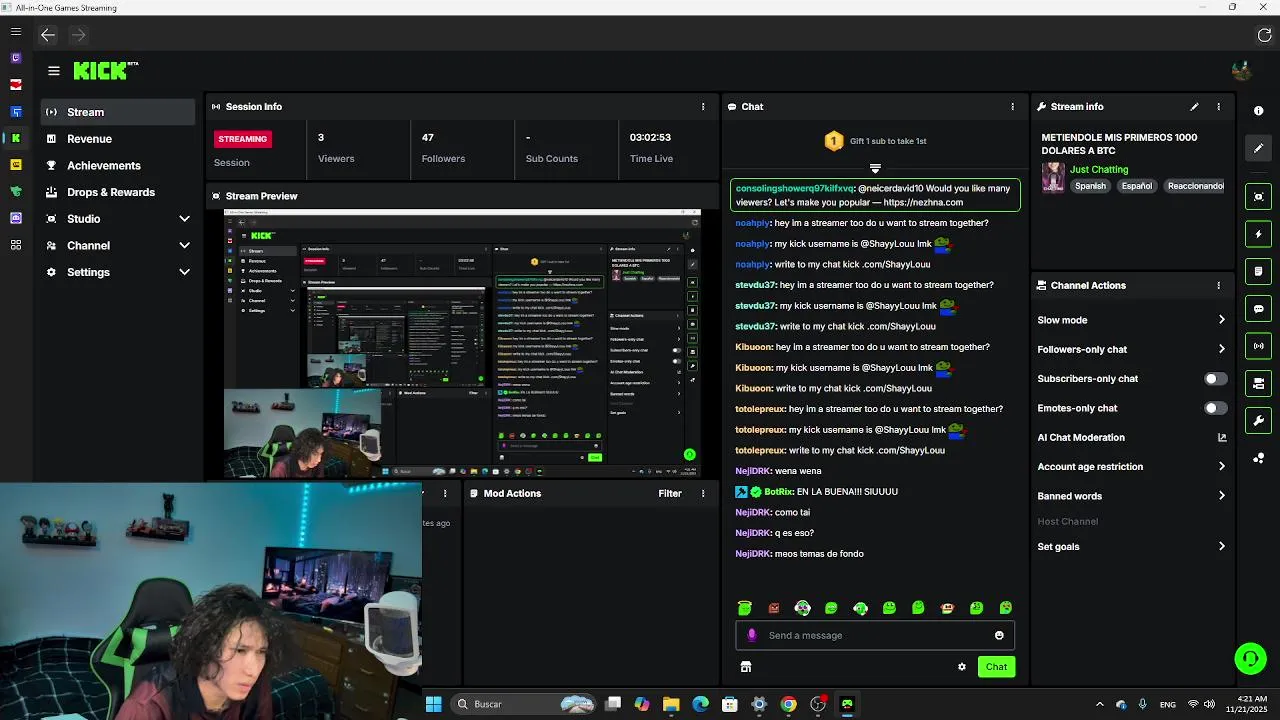Open OBS Studio from the taskbar
This screenshot has width=1280, height=720.
coord(818,704)
